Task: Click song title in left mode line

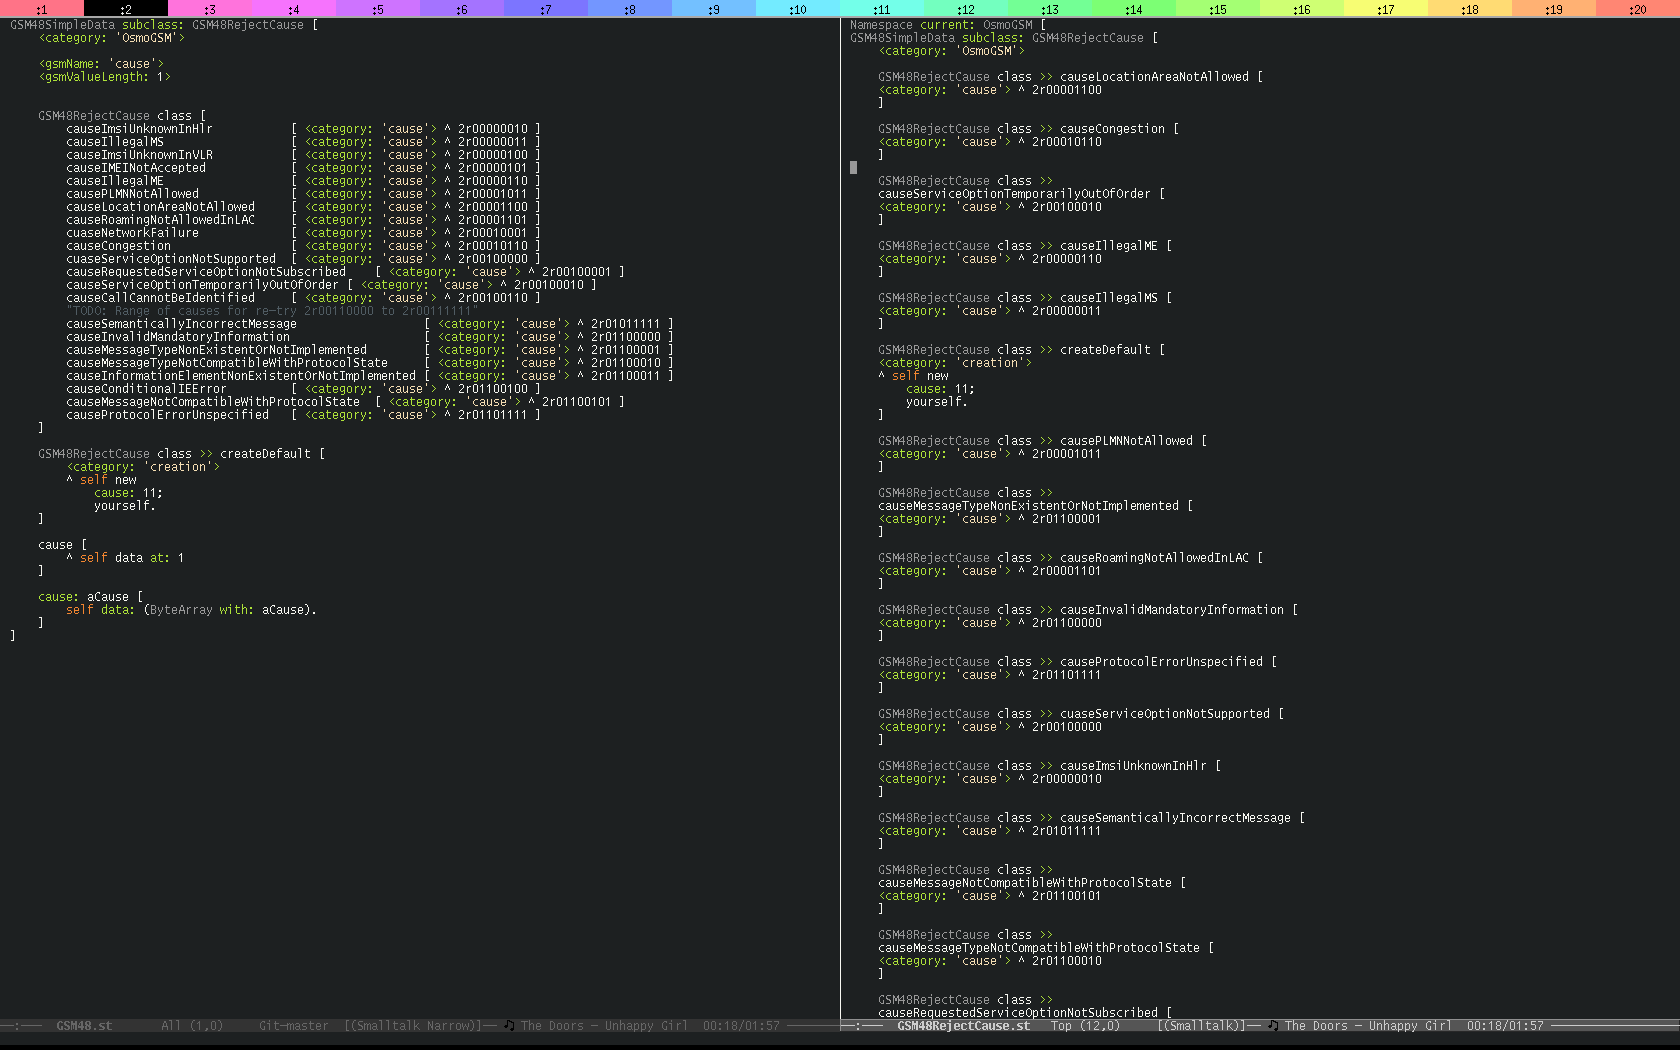Action: point(604,1026)
